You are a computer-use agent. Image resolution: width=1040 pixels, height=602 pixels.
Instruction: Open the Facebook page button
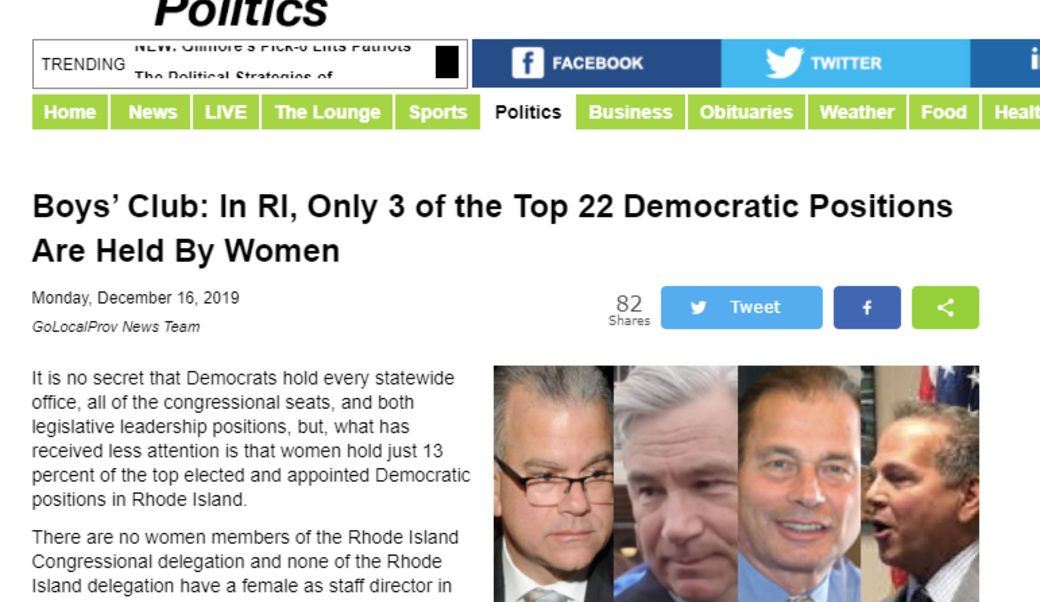(x=596, y=63)
